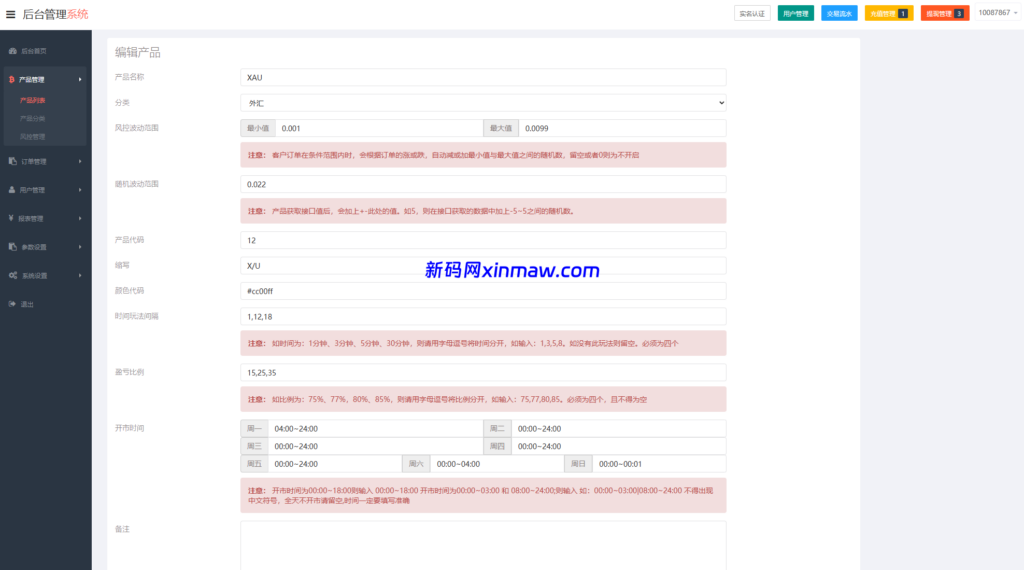Focus the 周二 opening time field

pos(618,429)
